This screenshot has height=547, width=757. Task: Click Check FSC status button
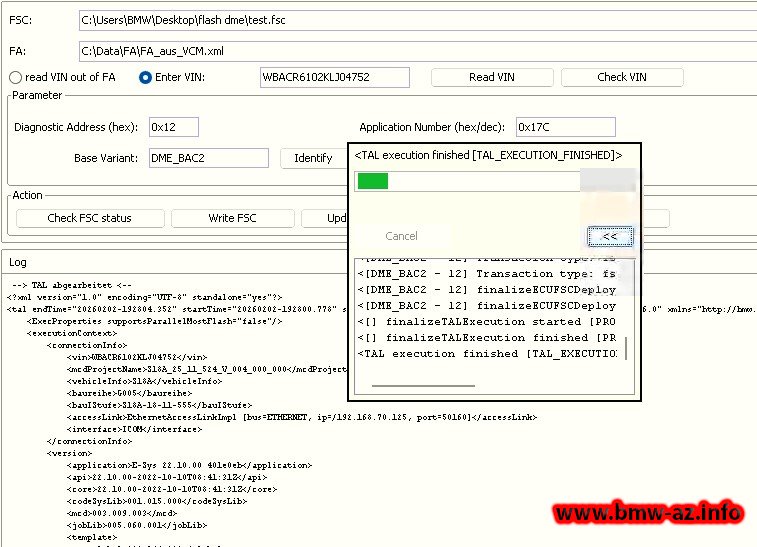(89, 218)
